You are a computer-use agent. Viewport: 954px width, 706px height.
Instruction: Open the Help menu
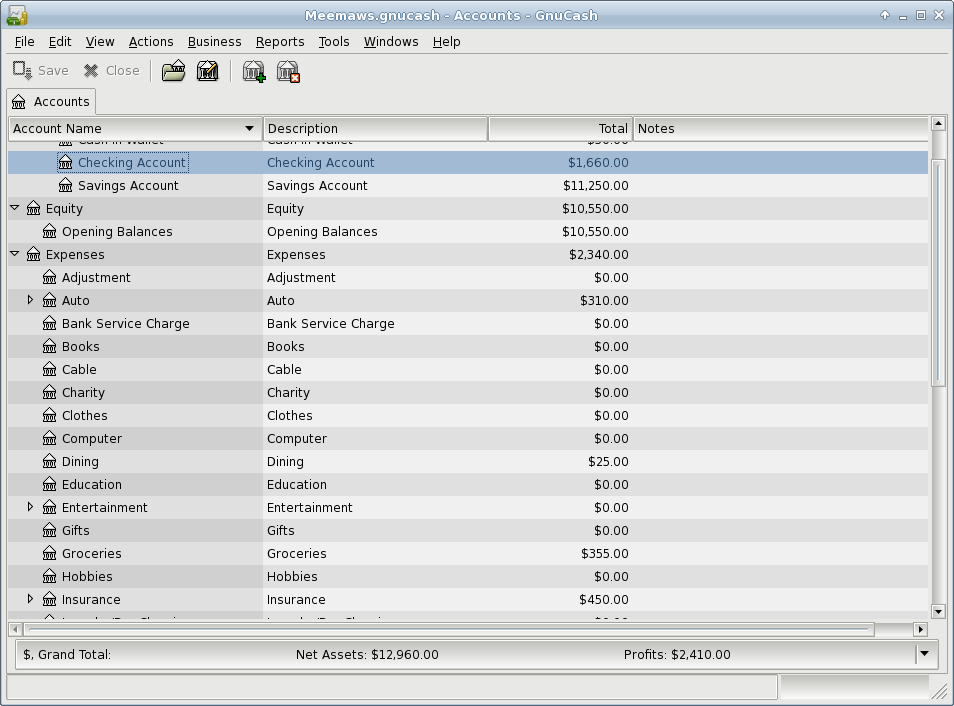click(x=447, y=41)
